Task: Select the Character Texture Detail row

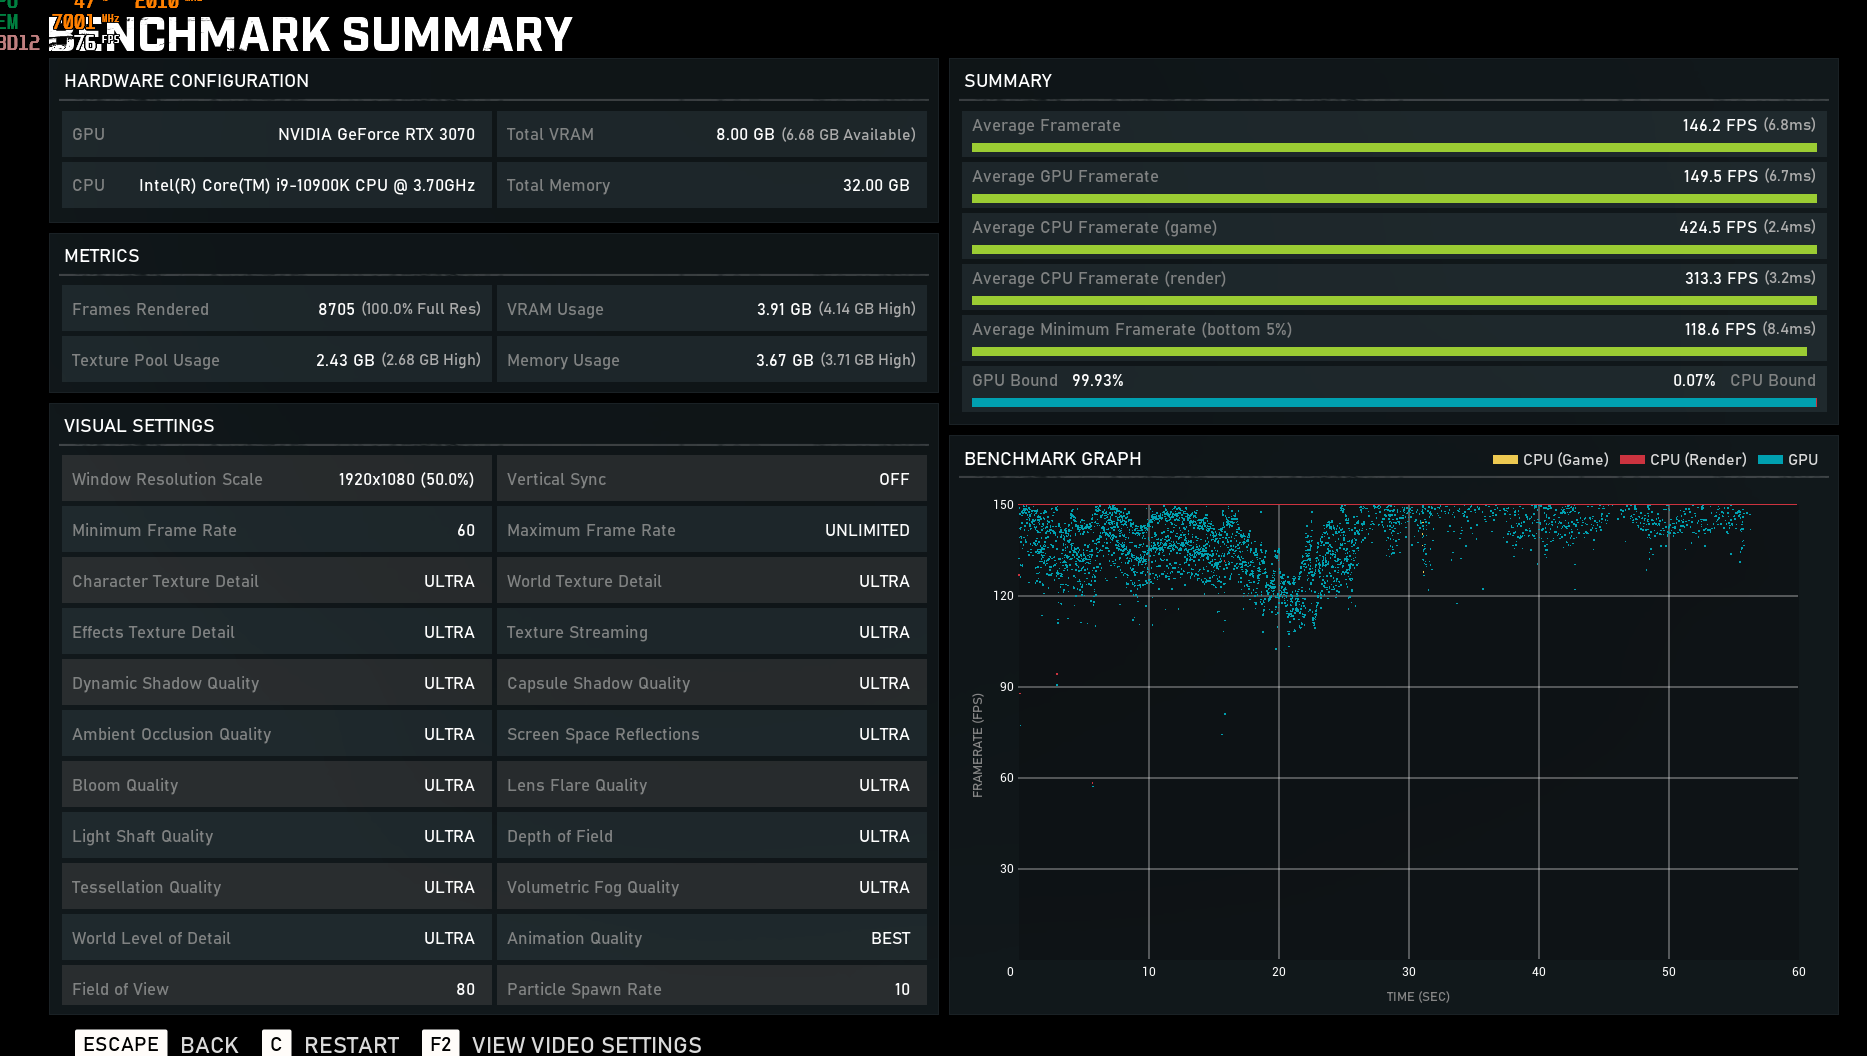Action: click(x=277, y=581)
